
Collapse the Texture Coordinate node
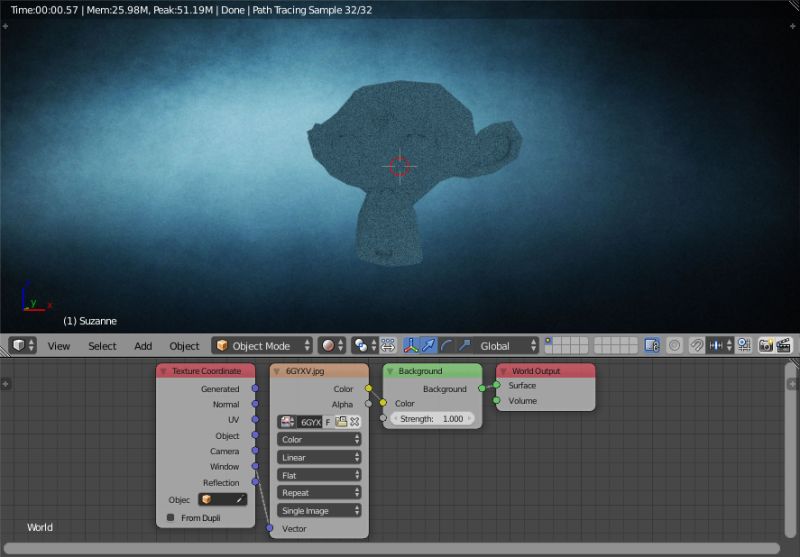pyautogui.click(x=163, y=371)
